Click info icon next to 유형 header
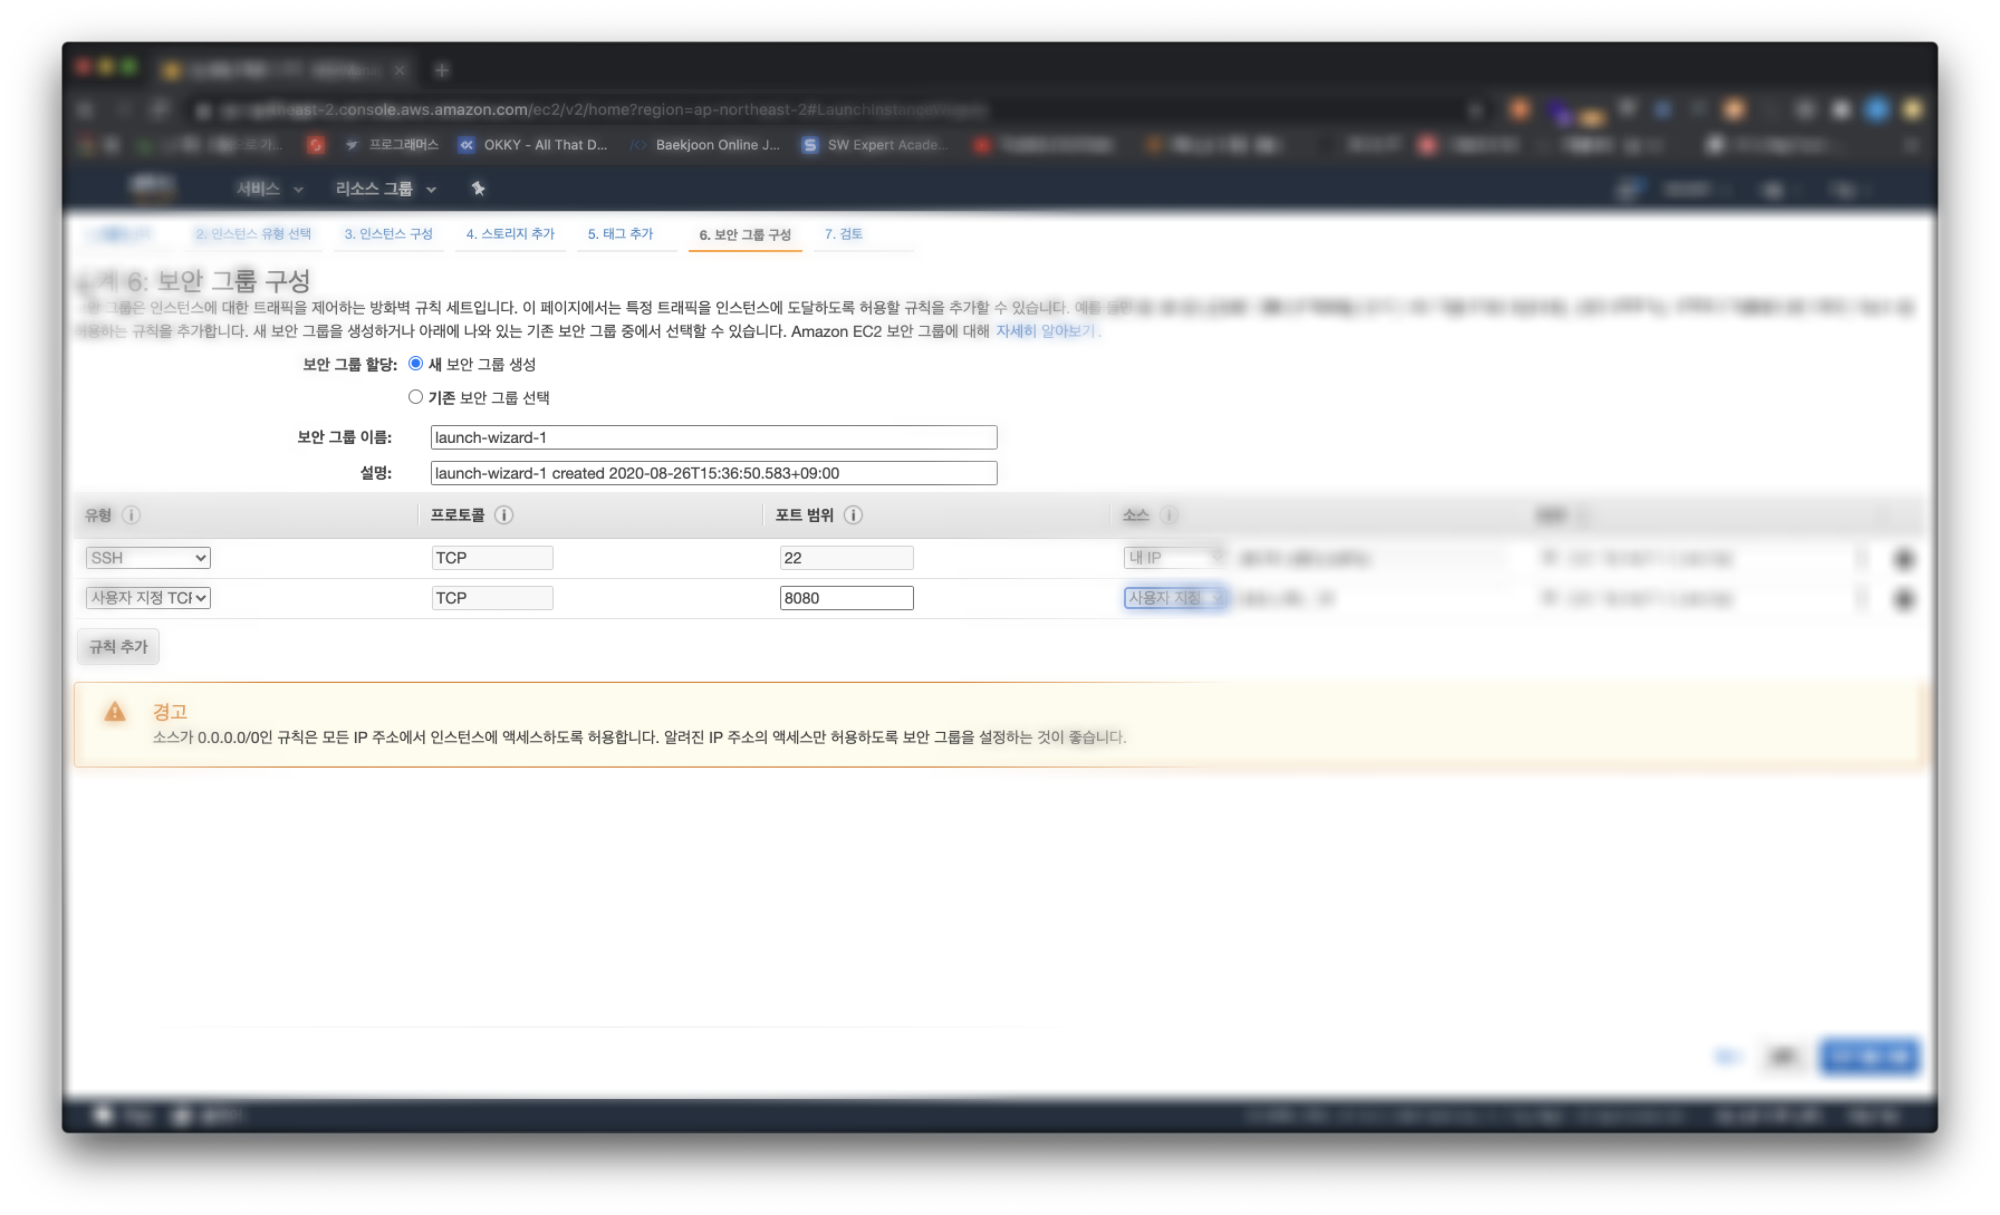The height and width of the screenshot is (1215, 2000). [131, 515]
